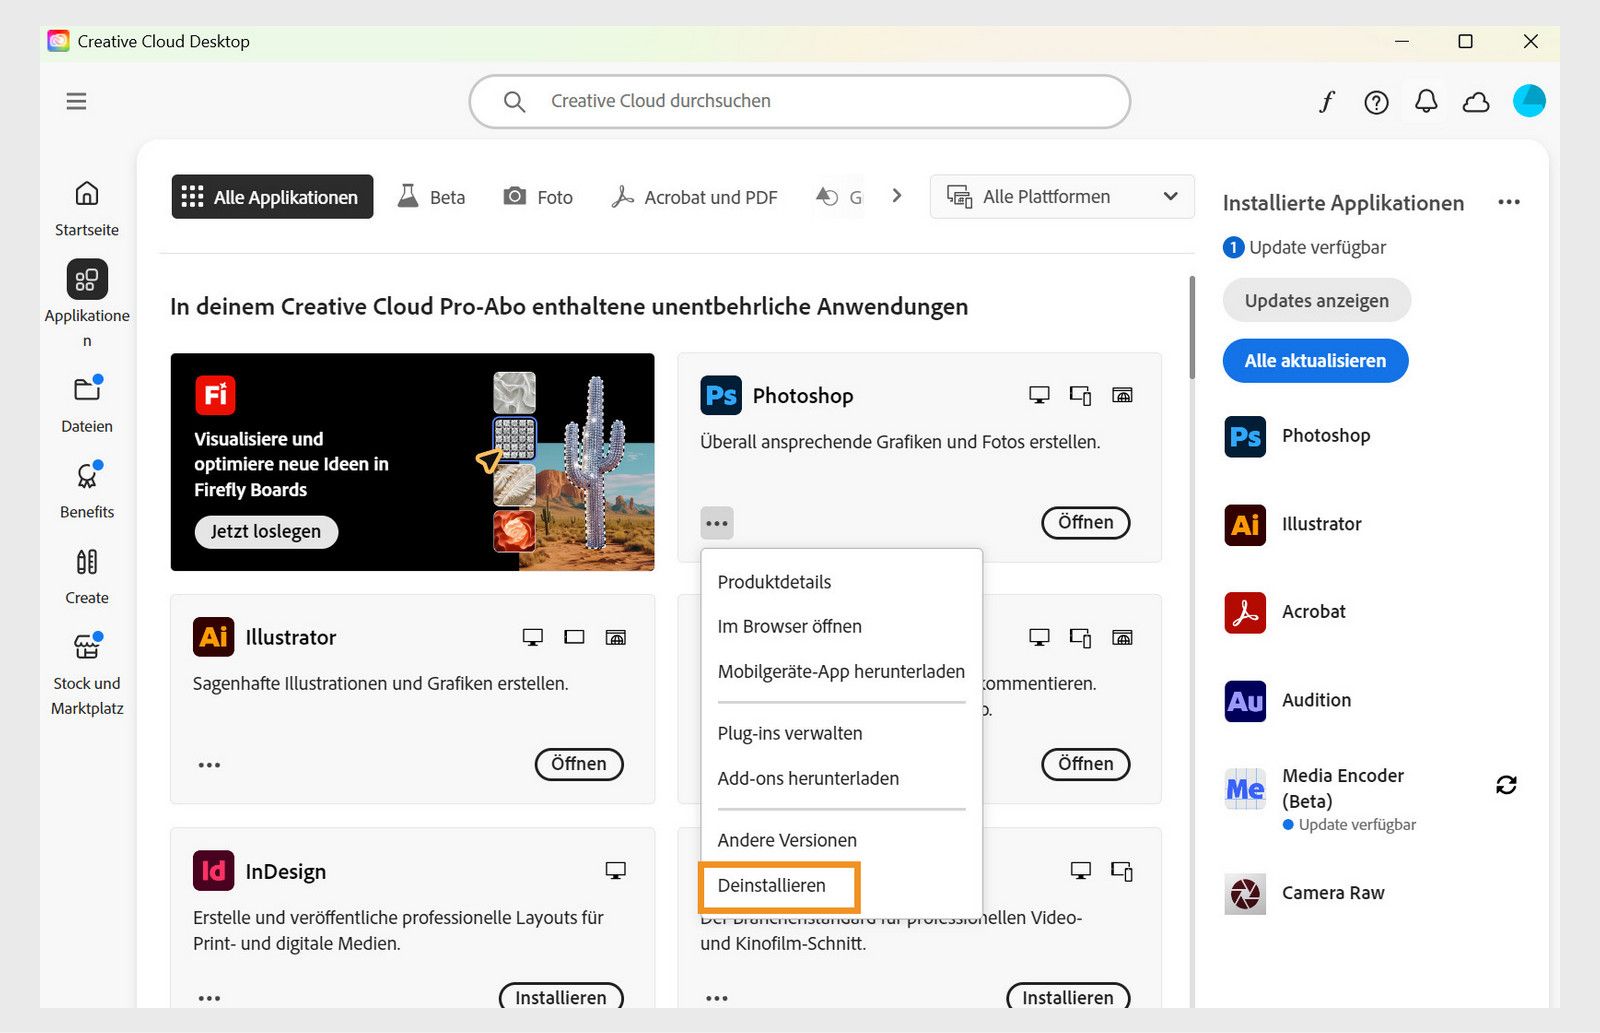Image resolution: width=1600 pixels, height=1033 pixels.
Task: Expand more categories with the right chevron
Action: [x=896, y=196]
